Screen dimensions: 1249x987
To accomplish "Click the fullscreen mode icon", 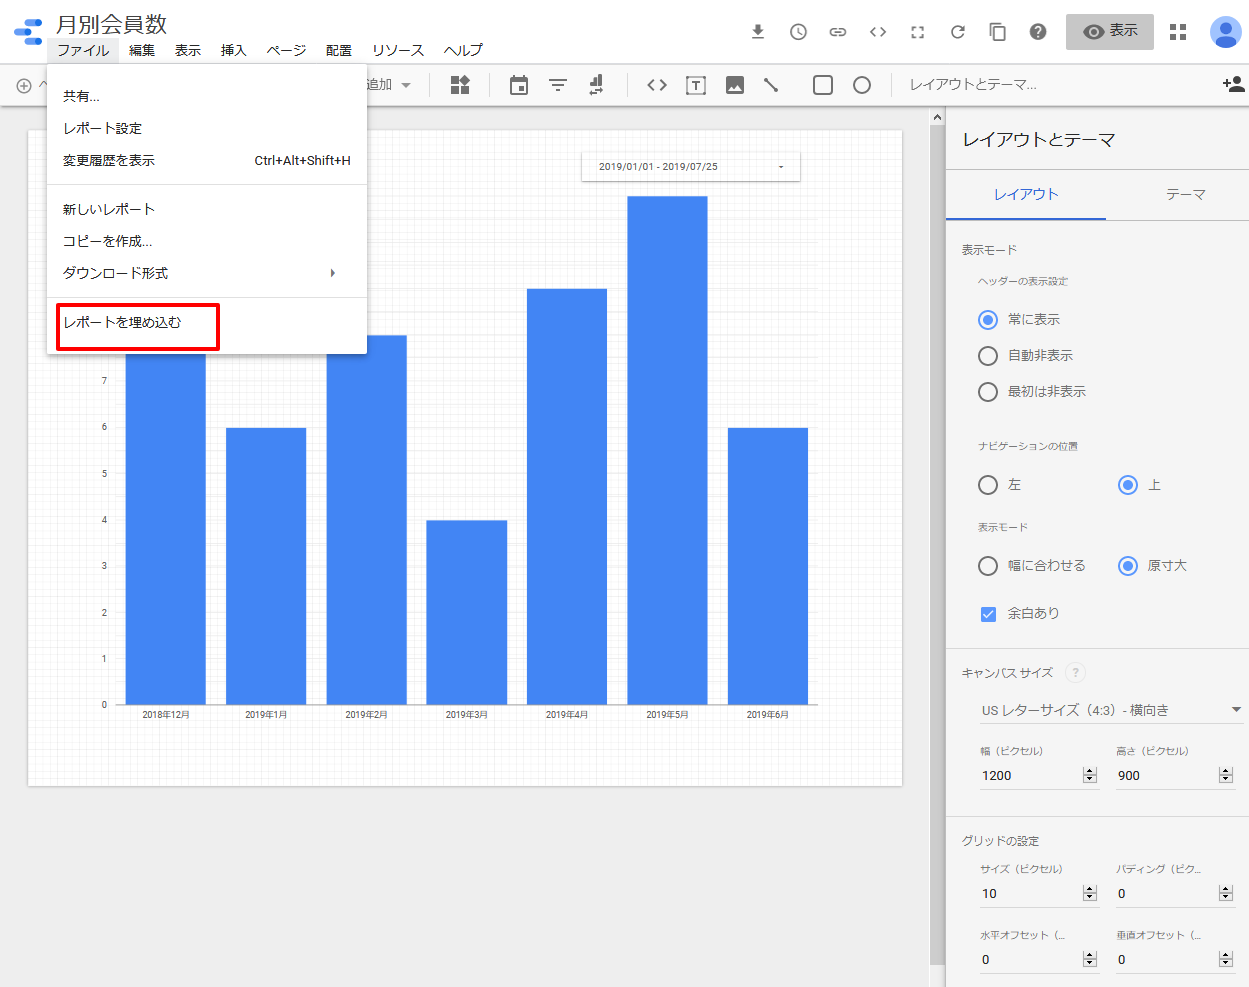I will click(x=918, y=32).
